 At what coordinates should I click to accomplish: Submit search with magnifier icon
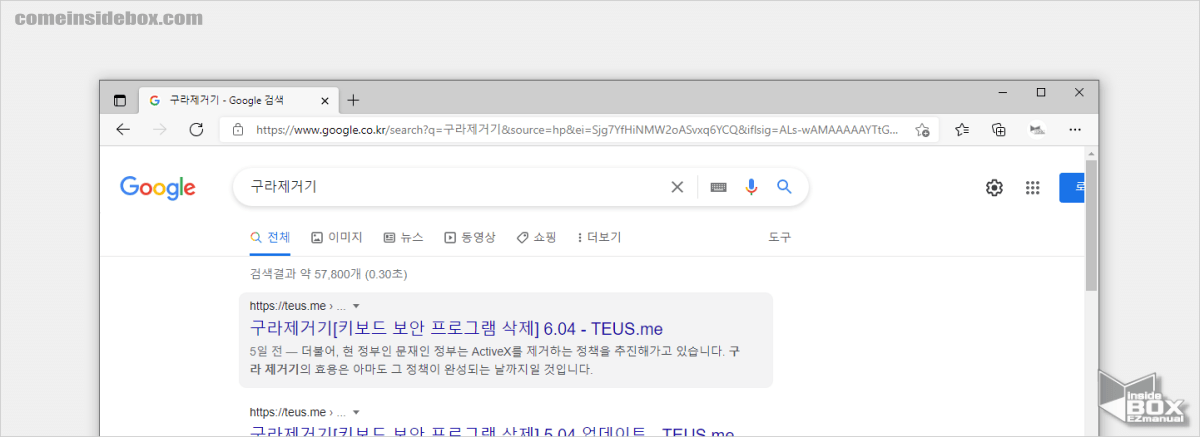(x=784, y=187)
